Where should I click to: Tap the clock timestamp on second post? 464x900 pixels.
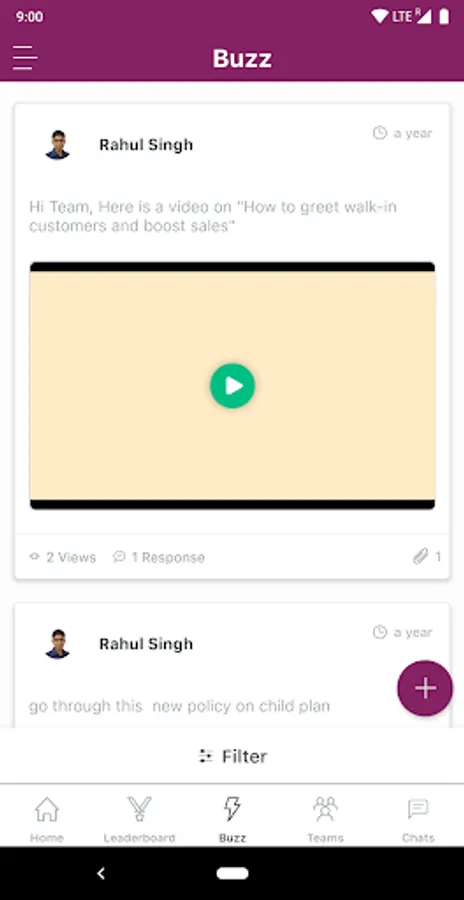pyautogui.click(x=403, y=633)
